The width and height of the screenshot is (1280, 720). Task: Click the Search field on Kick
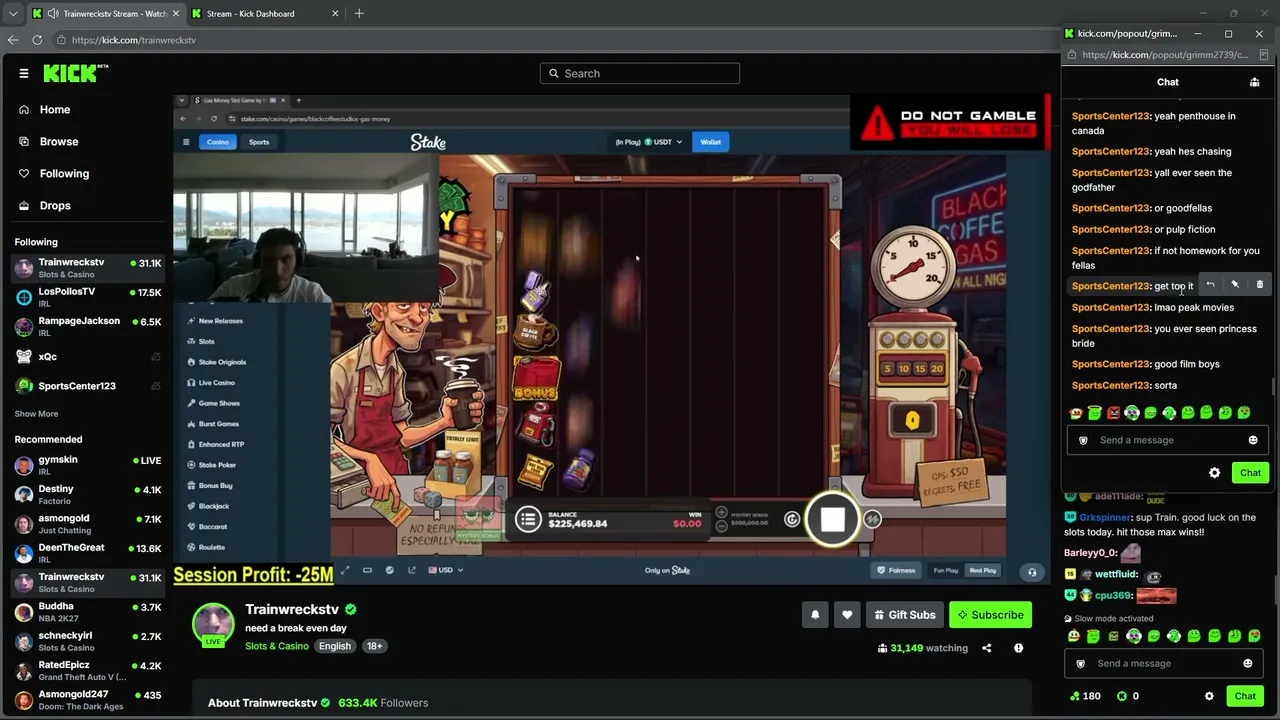pos(640,73)
